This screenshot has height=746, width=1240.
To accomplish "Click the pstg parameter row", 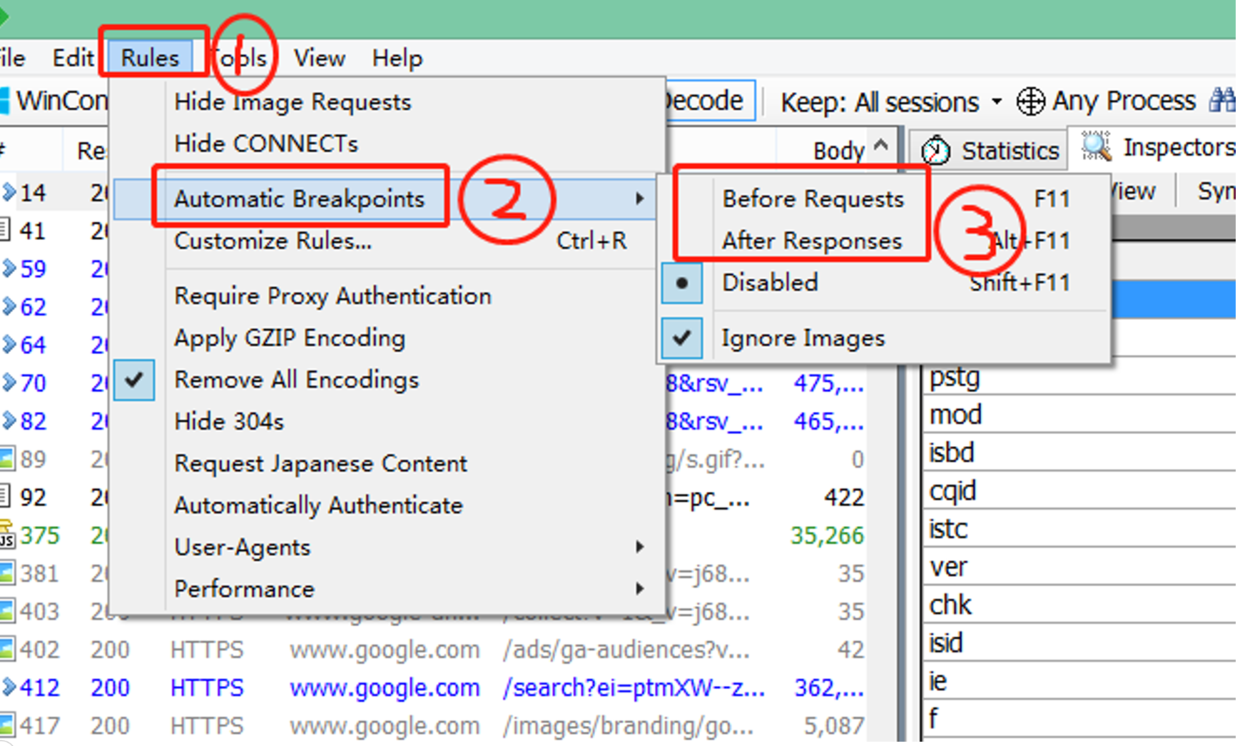I will click(1081, 378).
